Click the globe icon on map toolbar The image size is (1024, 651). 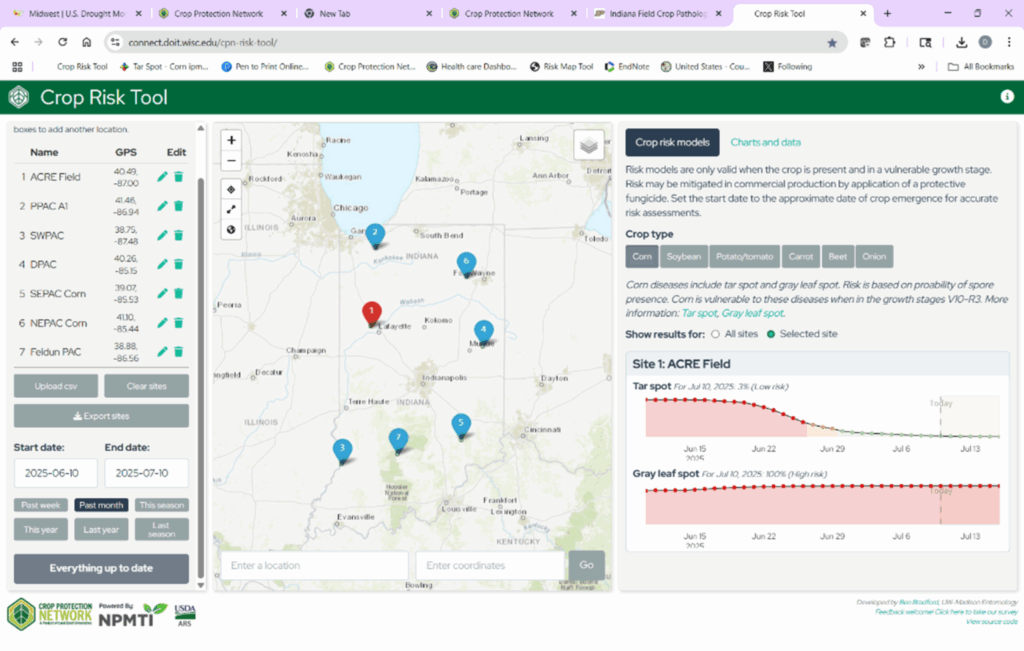[231, 230]
